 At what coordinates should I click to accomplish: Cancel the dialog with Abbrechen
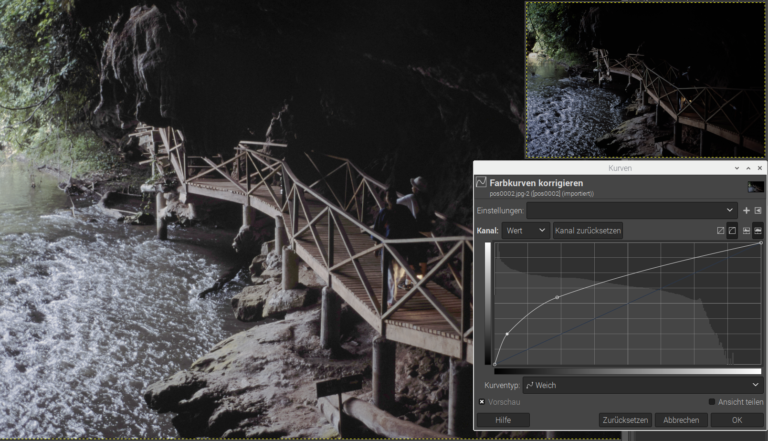(x=681, y=420)
